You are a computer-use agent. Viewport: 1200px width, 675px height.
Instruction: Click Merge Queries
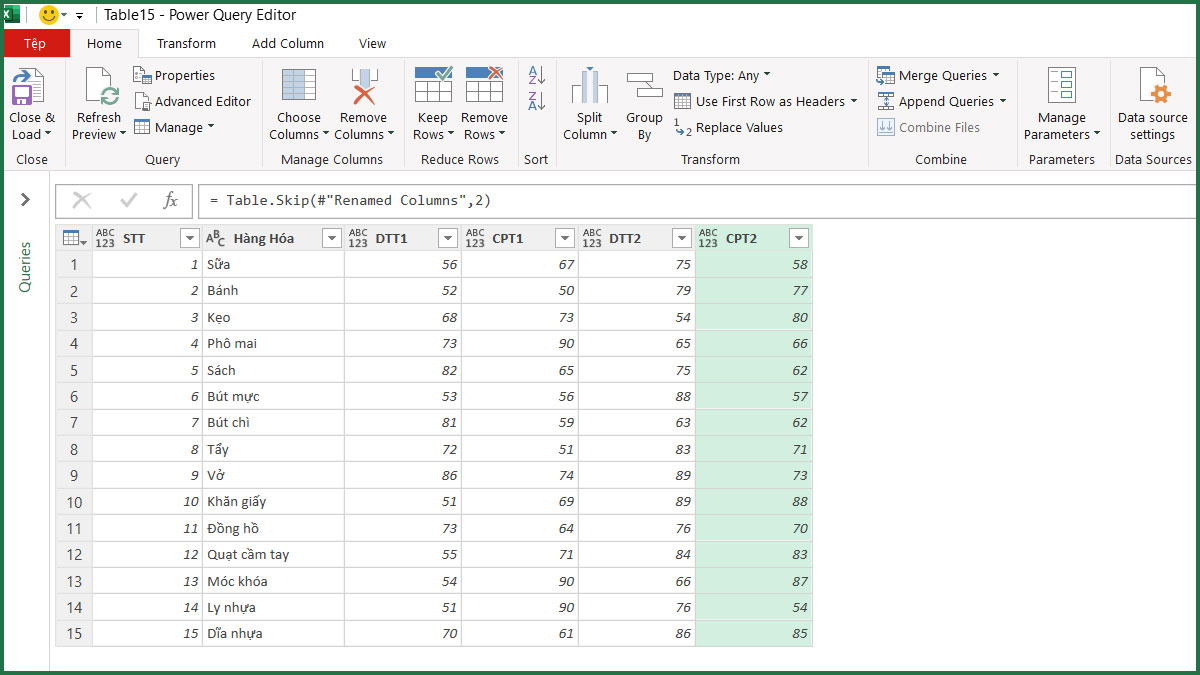pyautogui.click(x=938, y=74)
